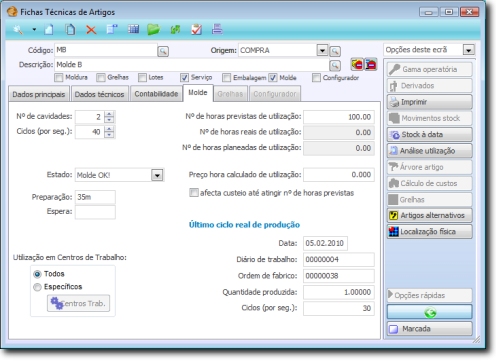
Task: Click lookup icon next to Origem field
Action: click(x=335, y=51)
